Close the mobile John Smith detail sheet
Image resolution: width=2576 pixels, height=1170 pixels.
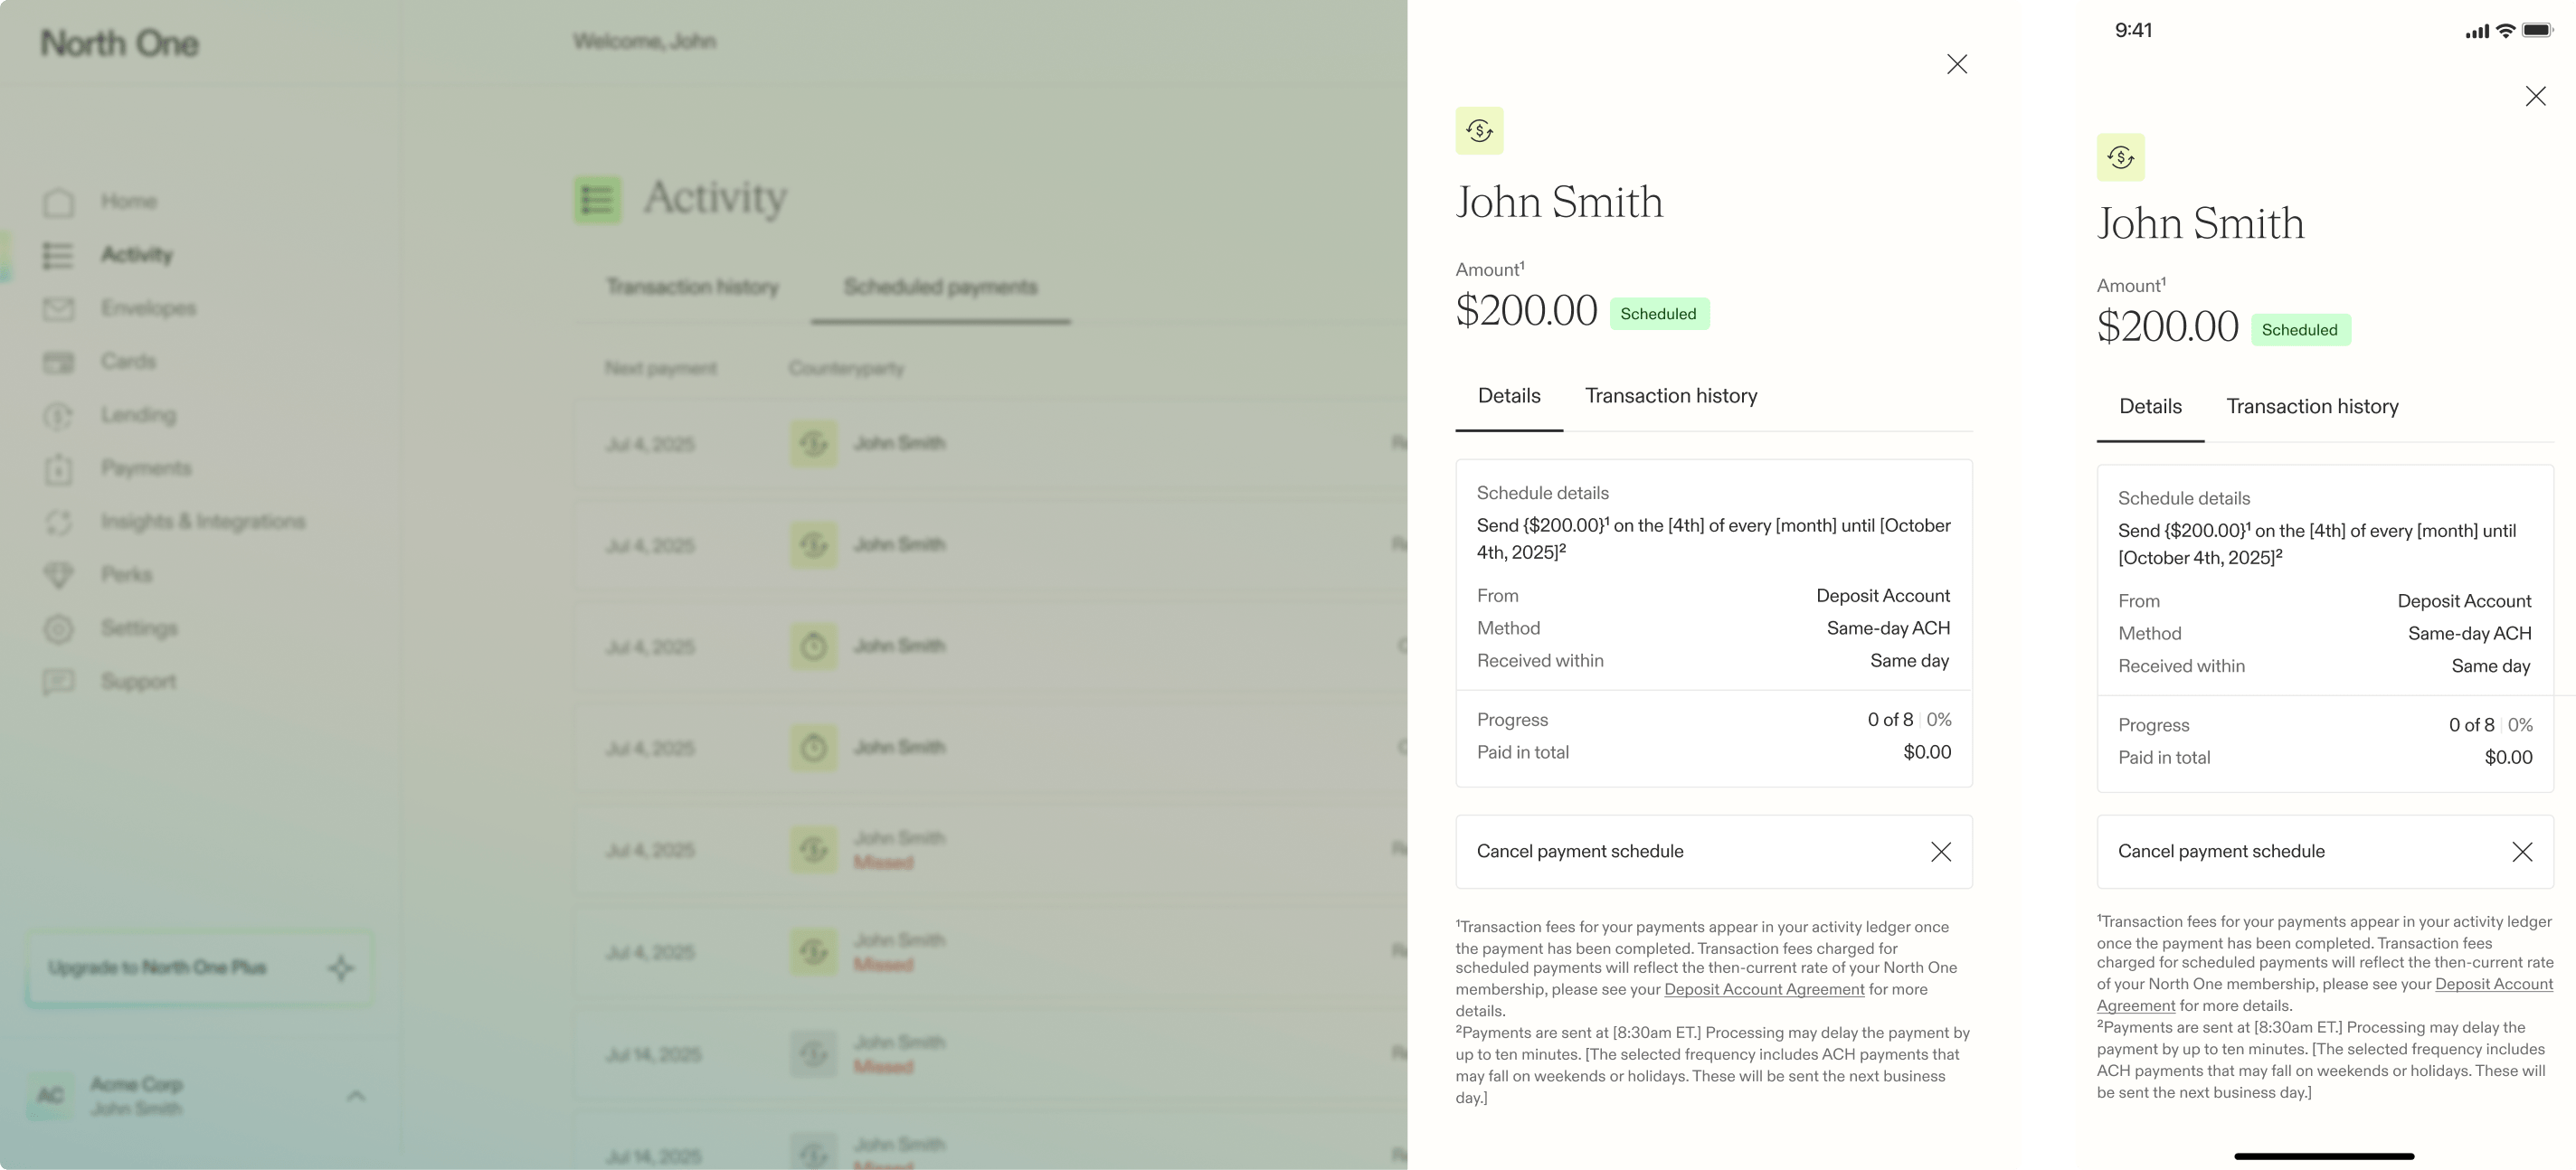(x=2535, y=96)
